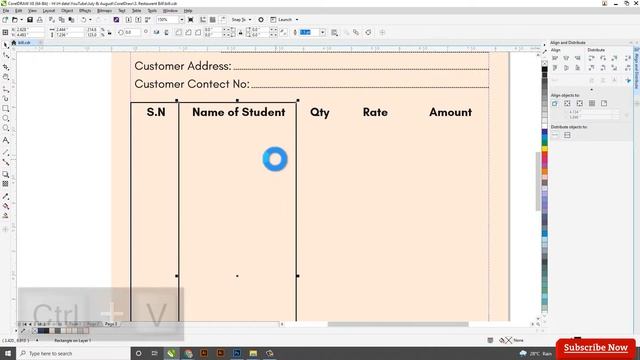
Task: Click Align Center Horizontally icon in panel
Action: [x=566, y=58]
